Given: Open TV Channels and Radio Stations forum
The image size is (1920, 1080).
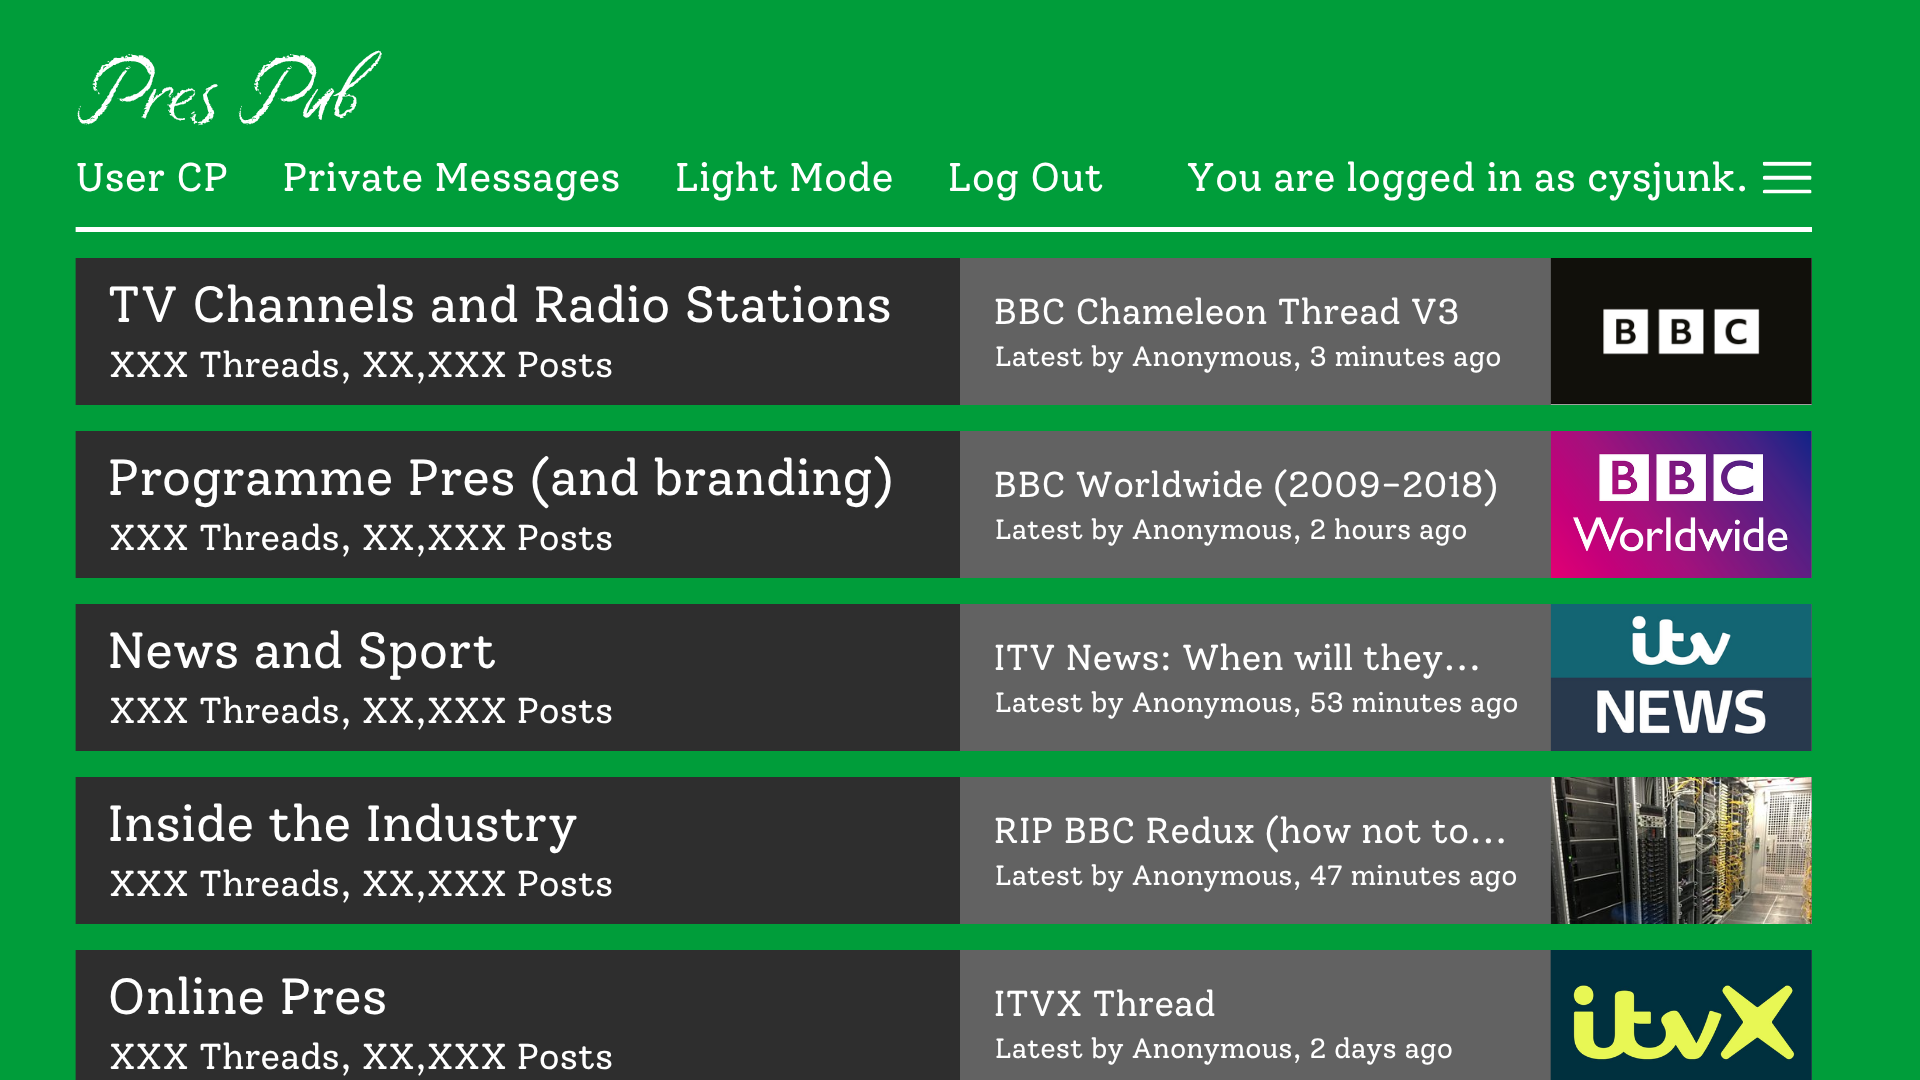Looking at the screenshot, I should 499,305.
